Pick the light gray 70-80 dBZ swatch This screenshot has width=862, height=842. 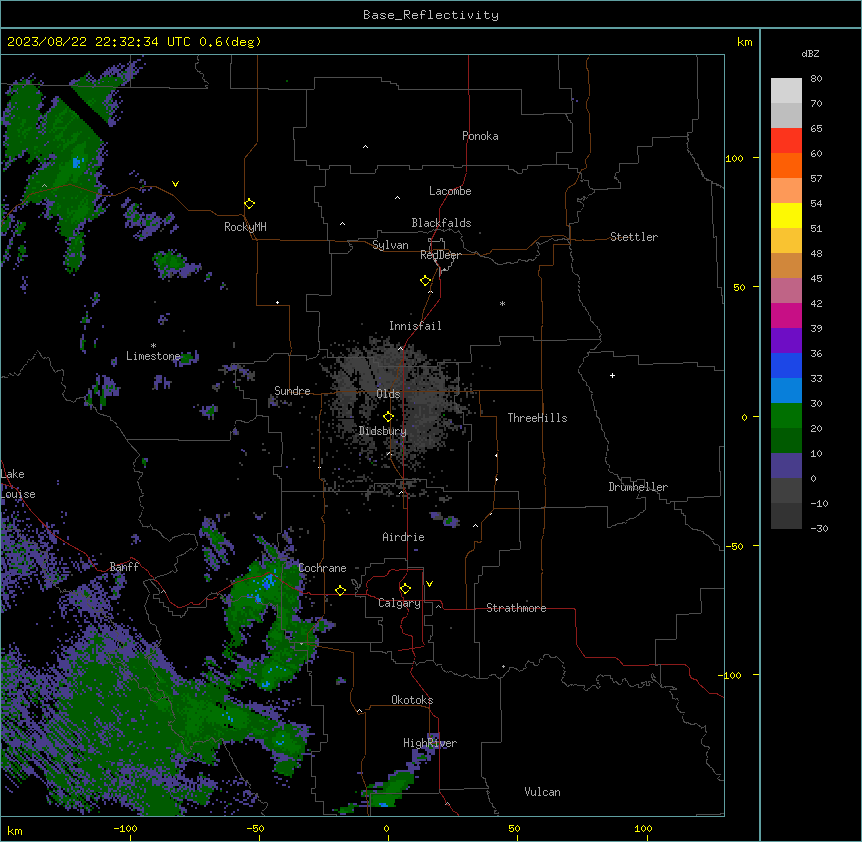786,91
